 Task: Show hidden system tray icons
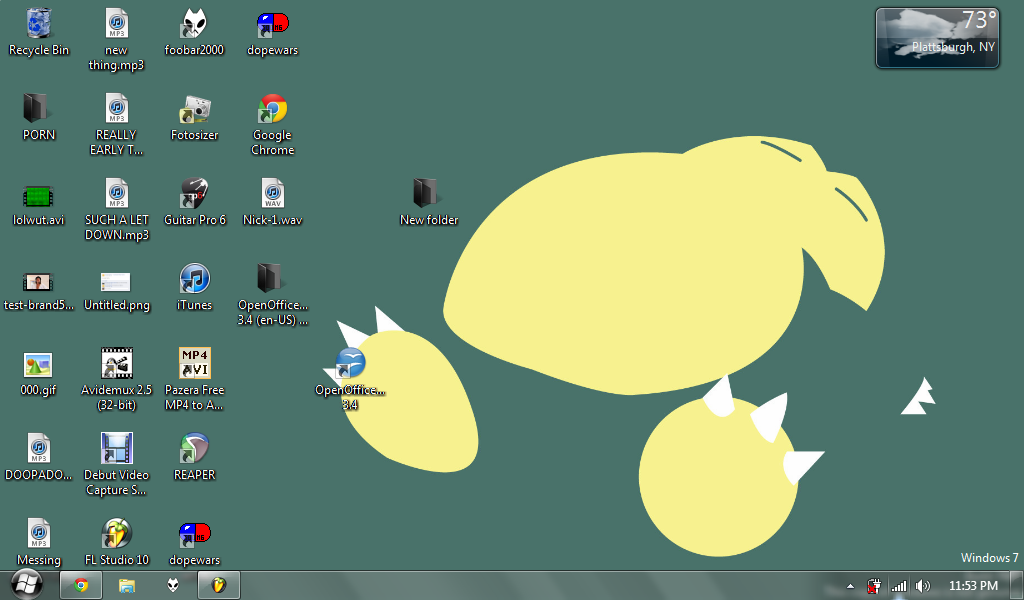point(850,586)
